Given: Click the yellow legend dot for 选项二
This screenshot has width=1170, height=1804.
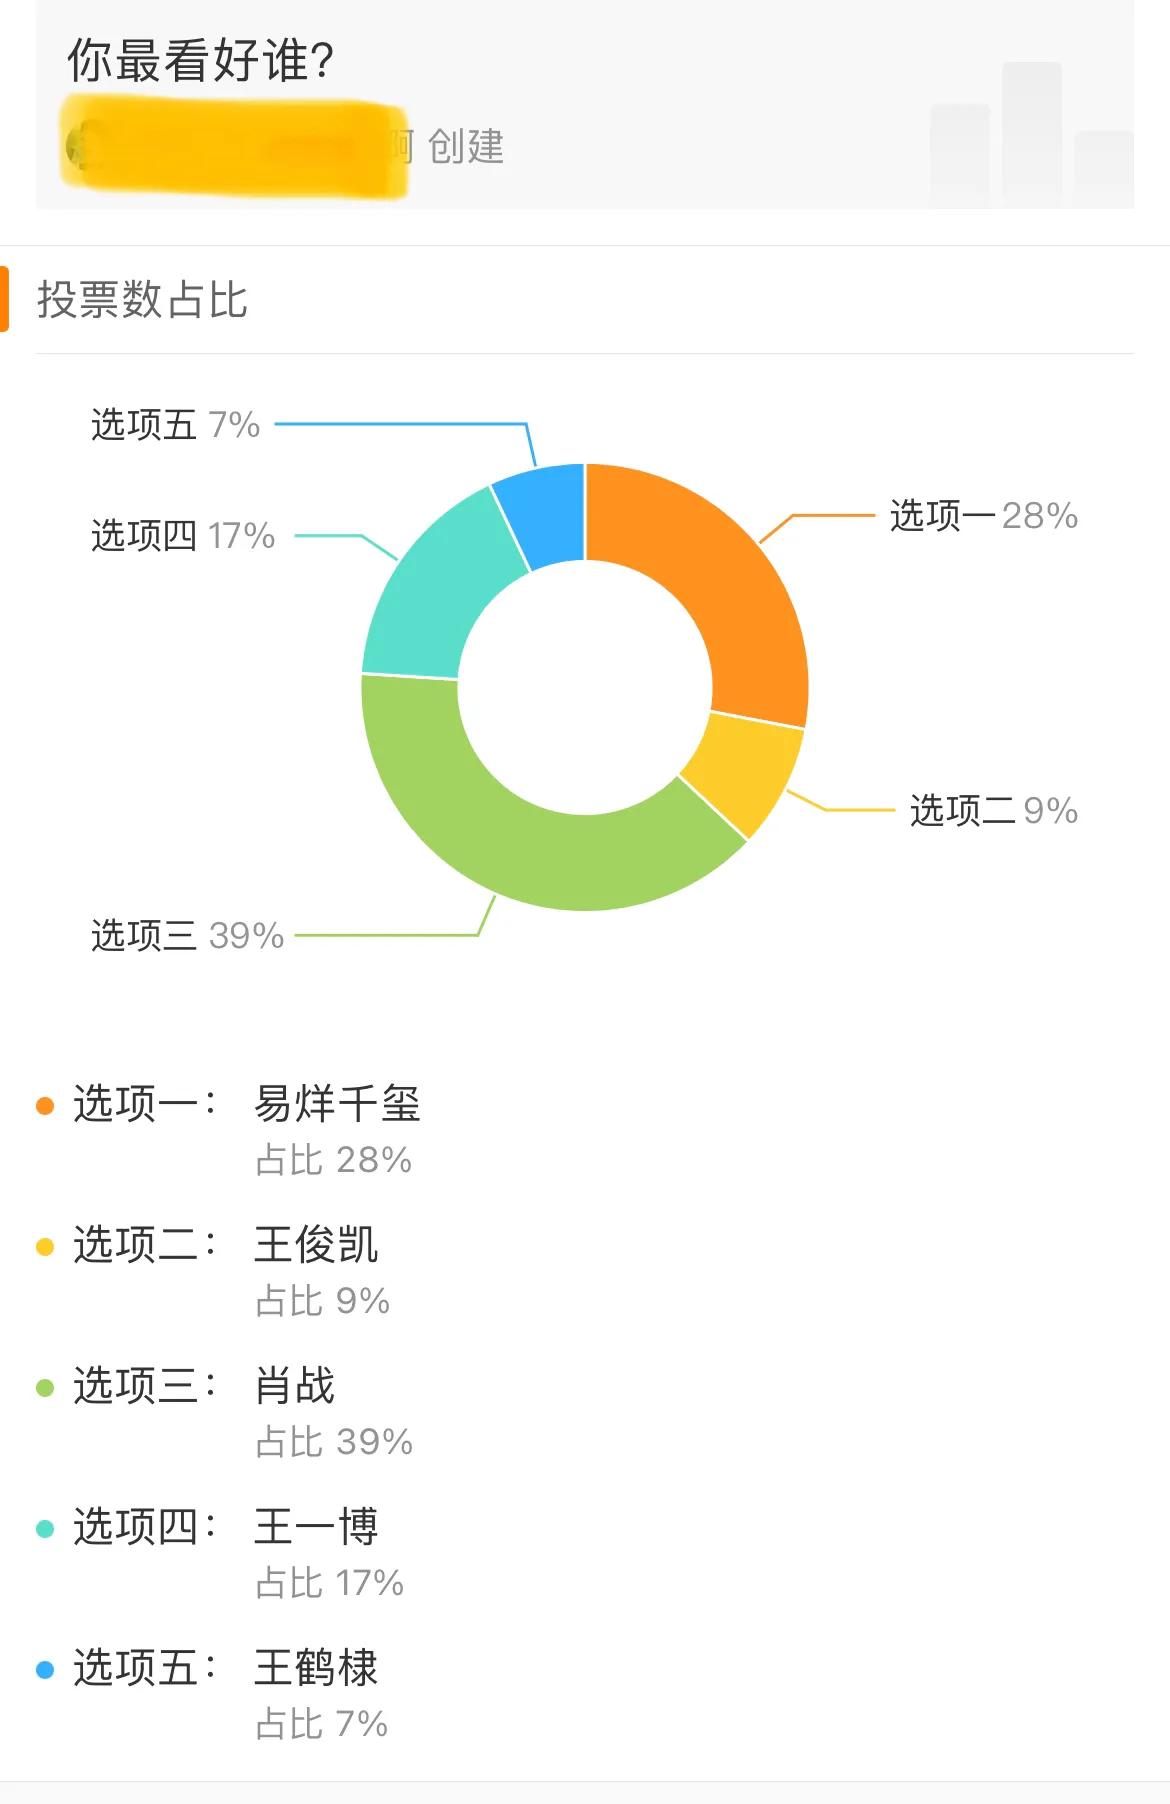Looking at the screenshot, I should 44,1247.
